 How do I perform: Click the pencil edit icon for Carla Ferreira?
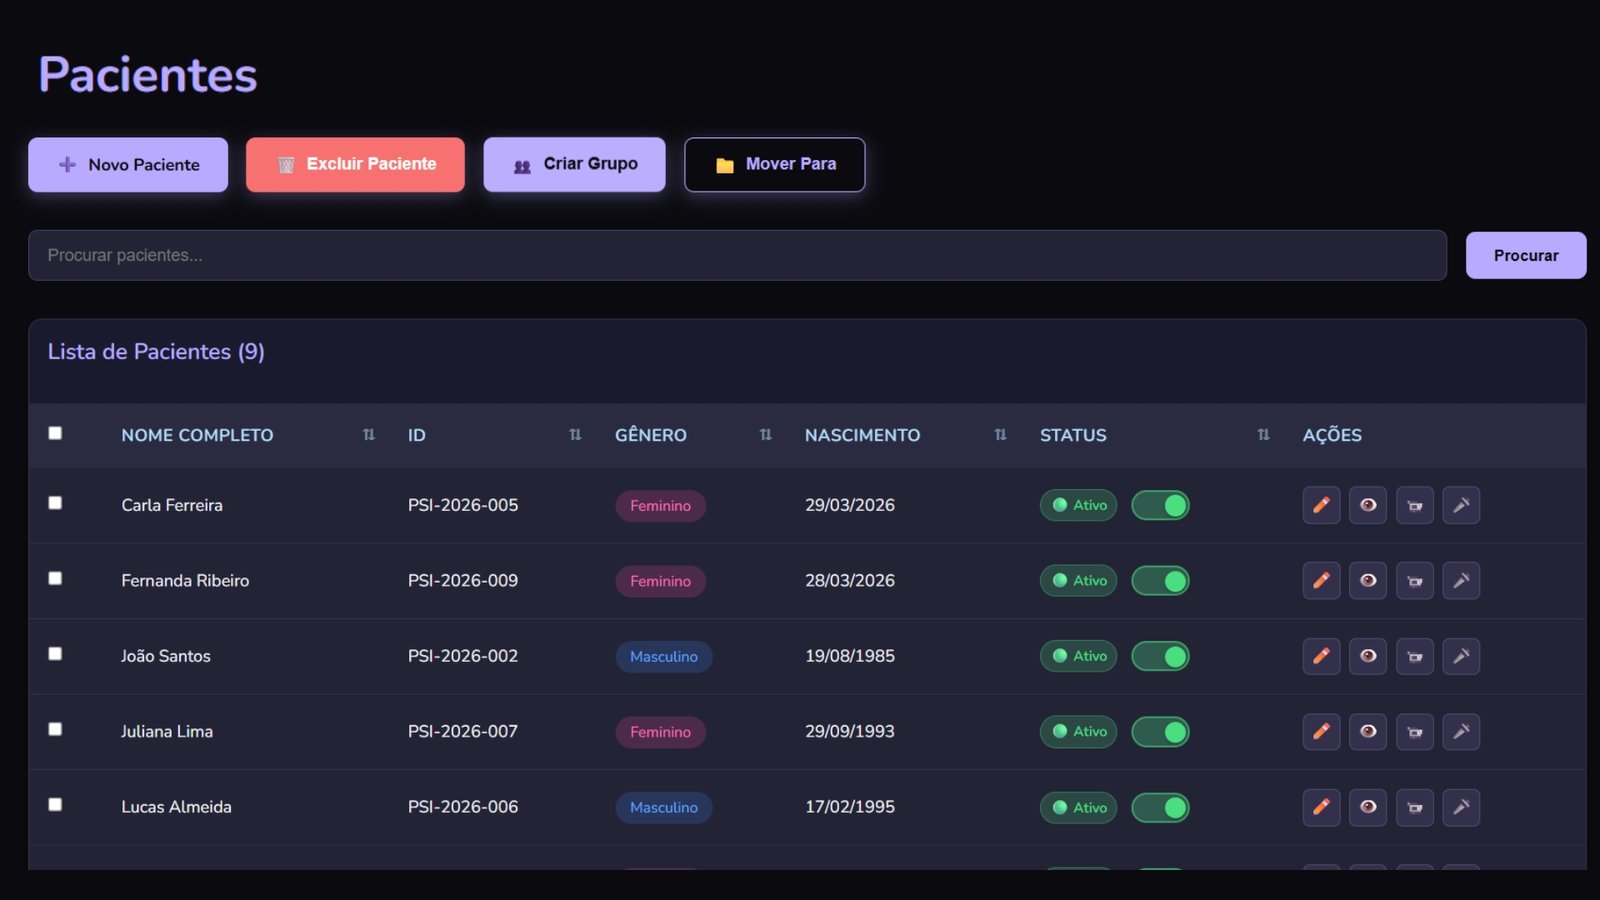coord(1321,505)
